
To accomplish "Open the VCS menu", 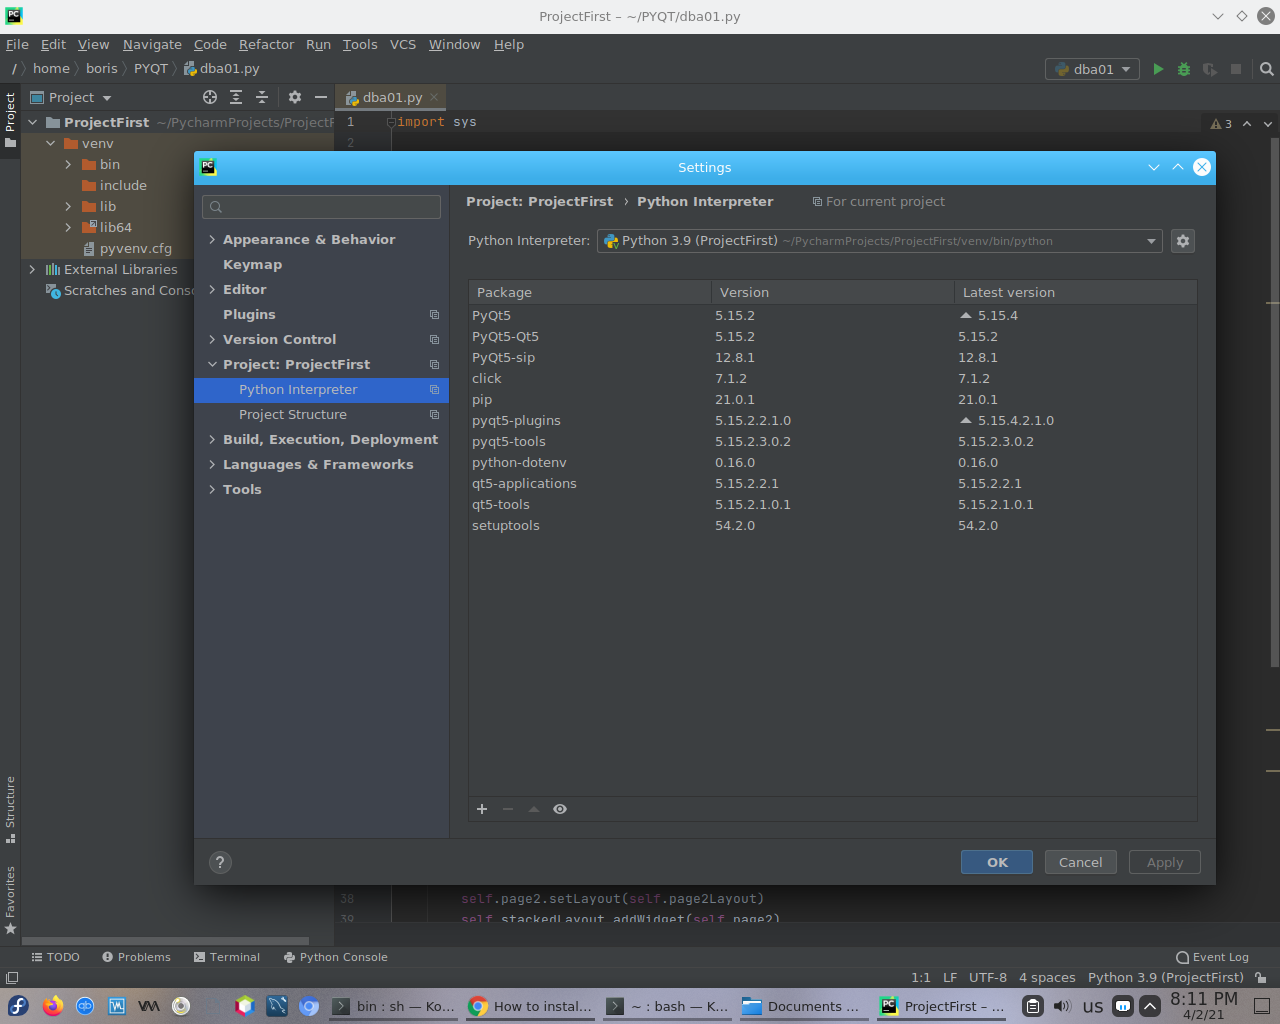I will coord(403,45).
